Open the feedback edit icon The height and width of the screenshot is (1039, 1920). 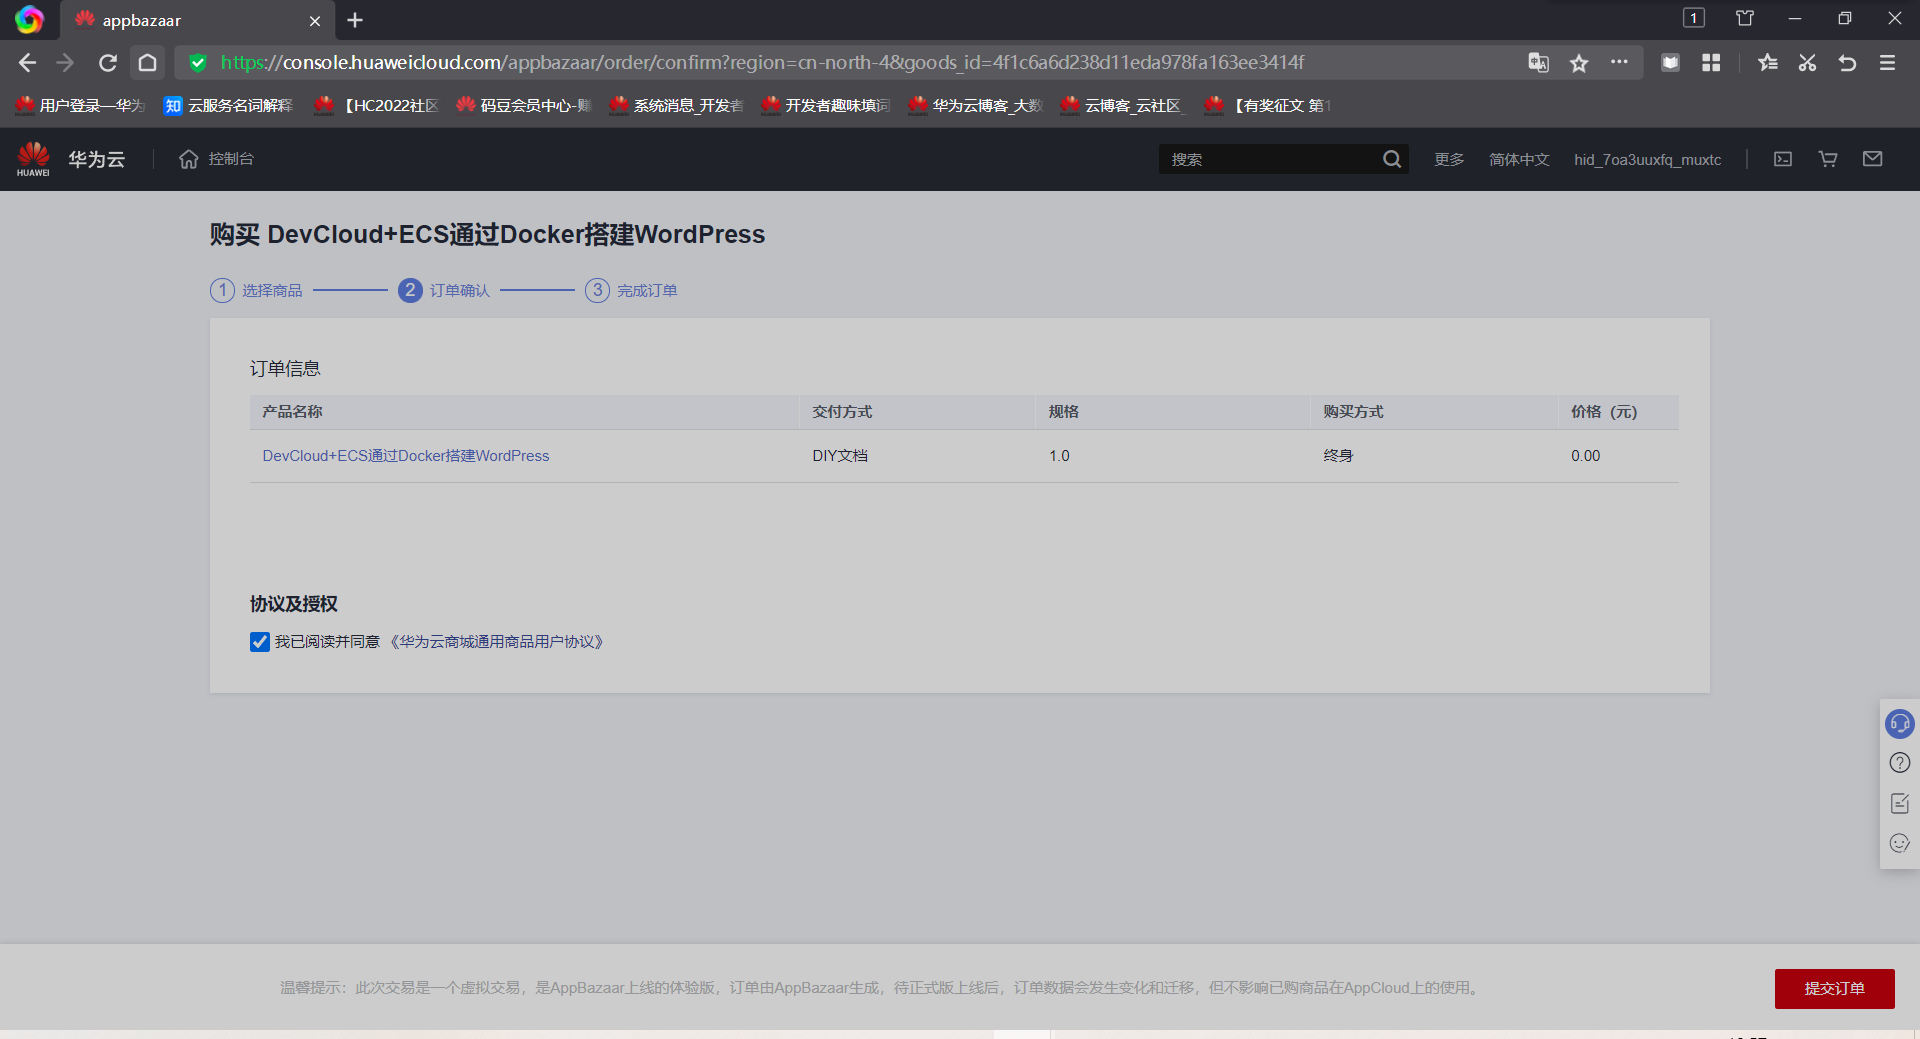click(x=1900, y=803)
